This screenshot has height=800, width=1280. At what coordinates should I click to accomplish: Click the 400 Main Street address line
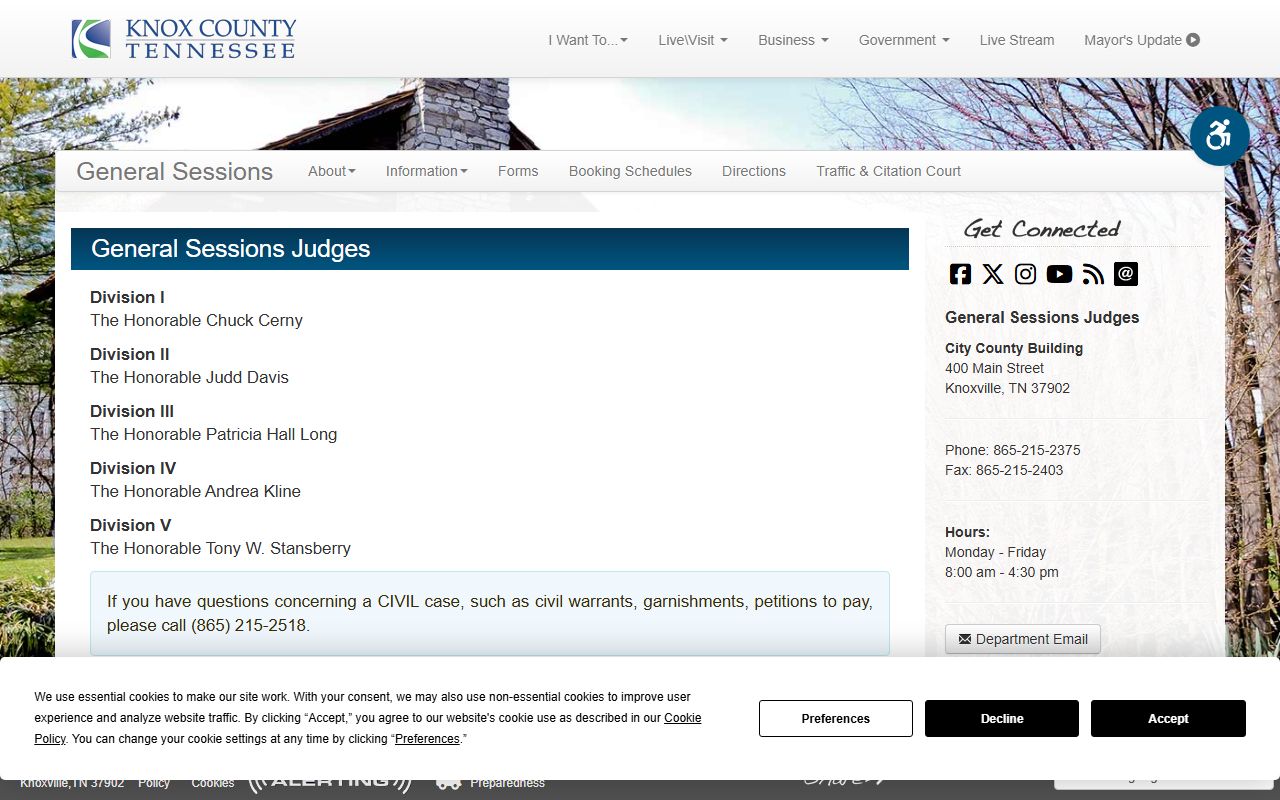(994, 368)
